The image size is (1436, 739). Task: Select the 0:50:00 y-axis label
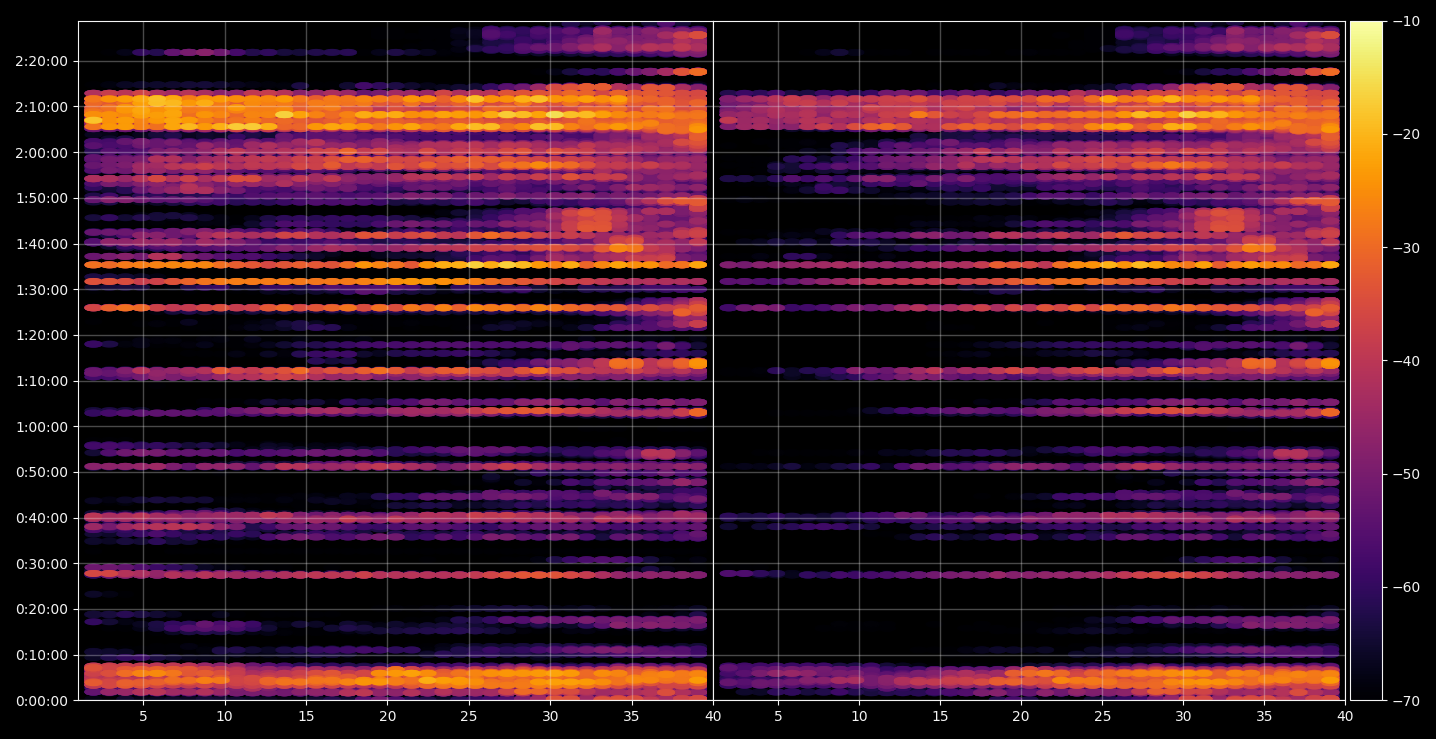point(42,472)
